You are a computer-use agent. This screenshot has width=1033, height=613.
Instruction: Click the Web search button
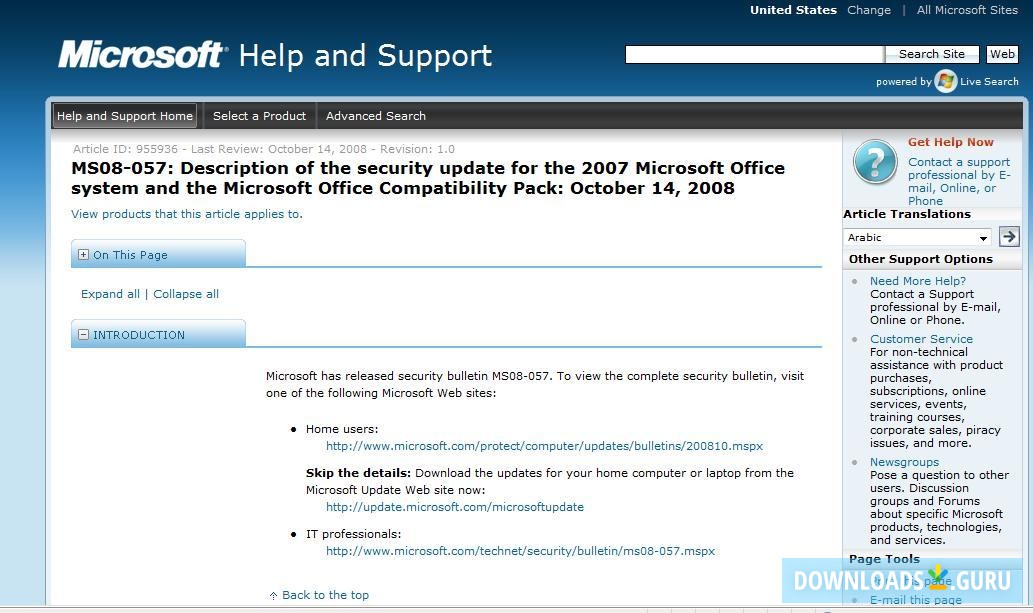point(1002,54)
